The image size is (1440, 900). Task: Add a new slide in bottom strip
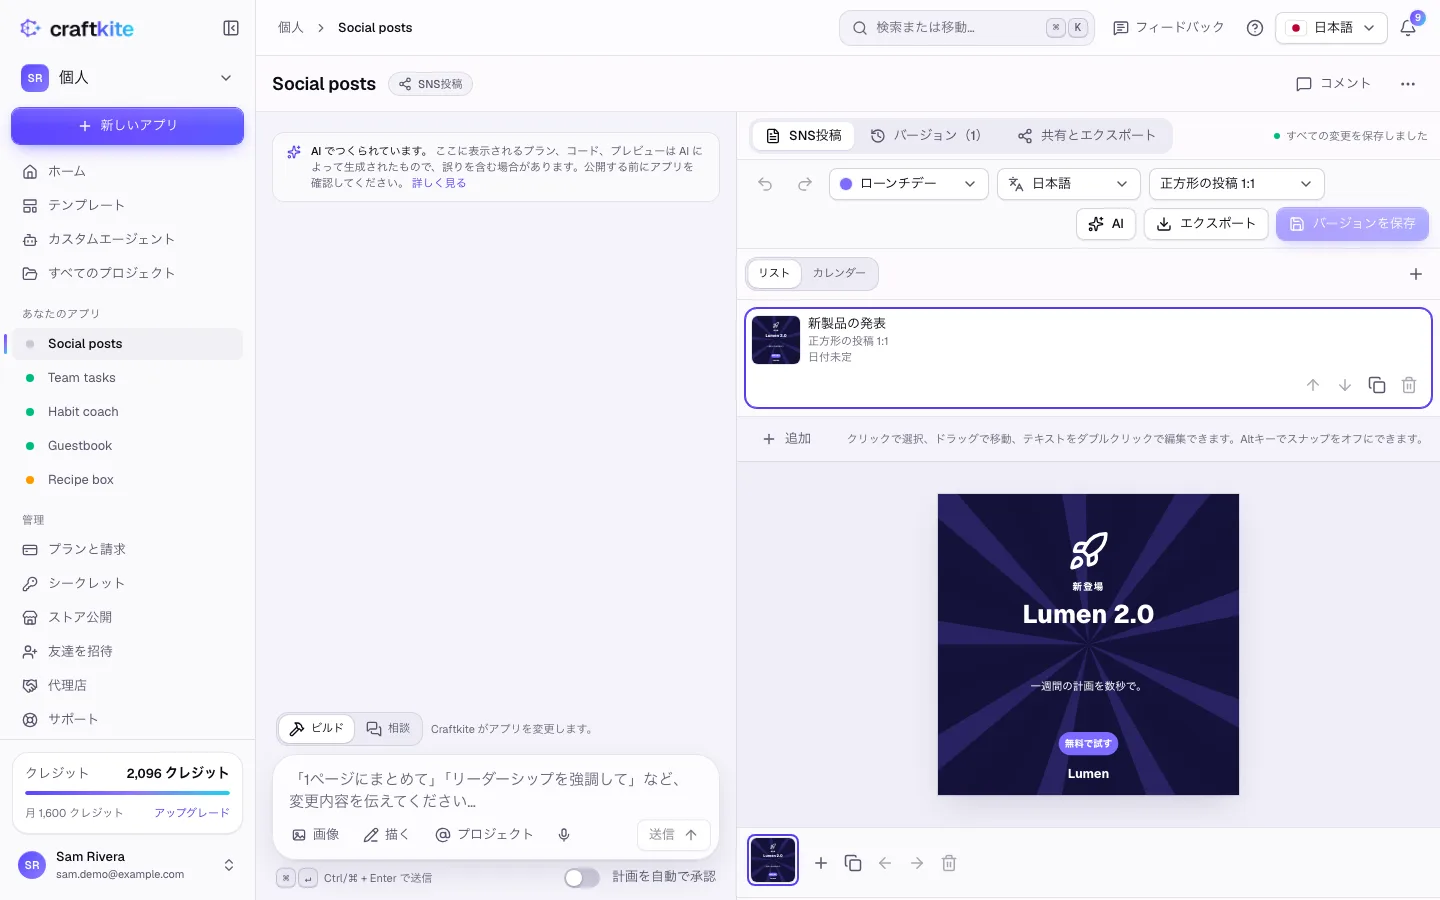(x=821, y=863)
